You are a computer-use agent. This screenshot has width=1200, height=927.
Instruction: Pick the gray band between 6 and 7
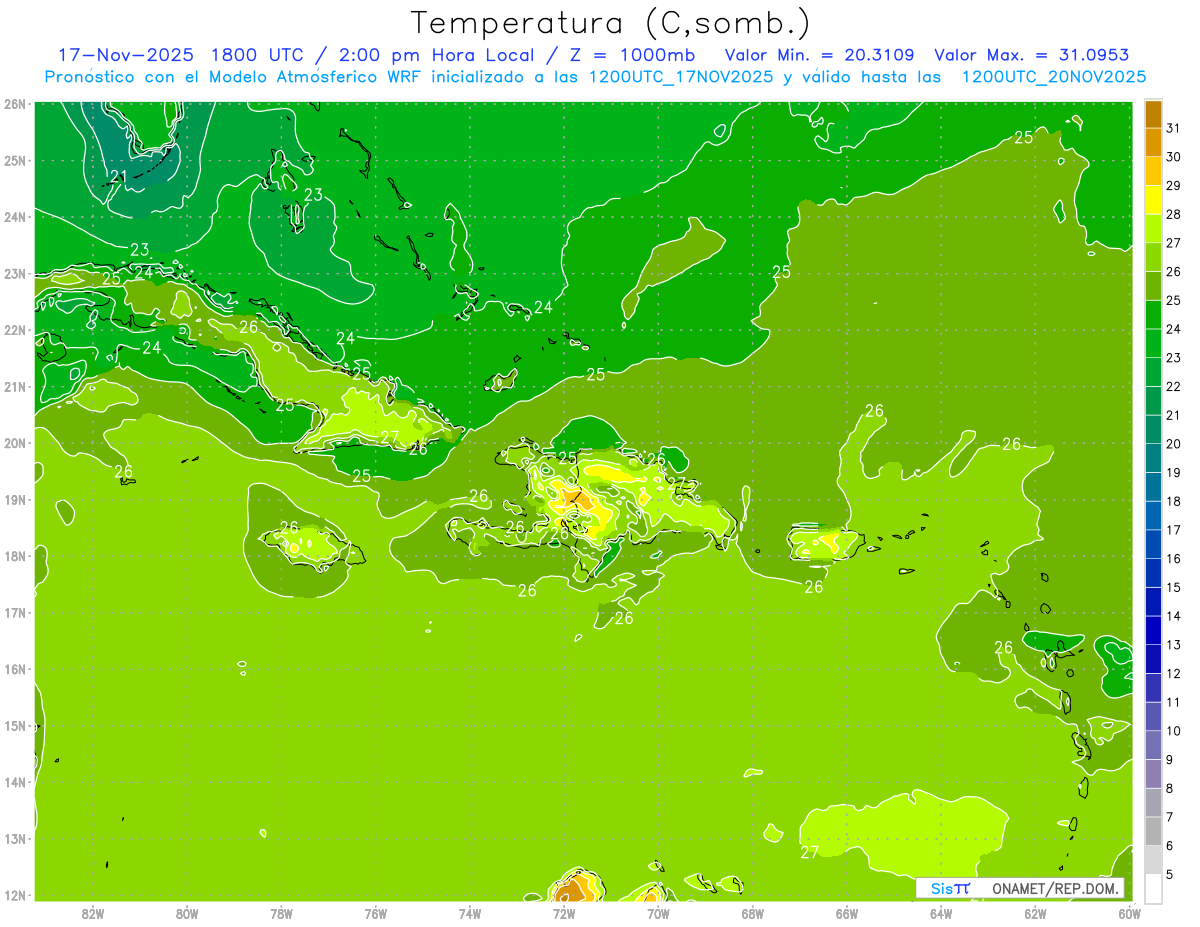pyautogui.click(x=1154, y=832)
